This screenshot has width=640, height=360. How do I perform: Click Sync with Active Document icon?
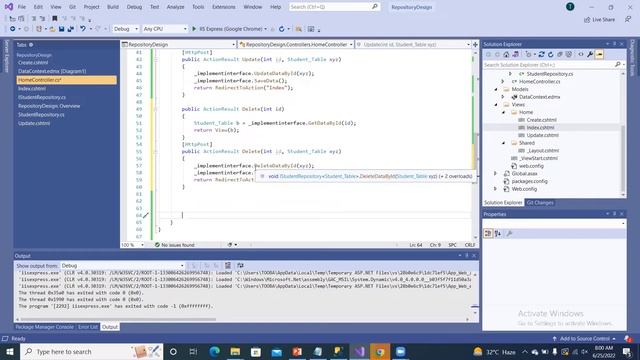(541, 54)
